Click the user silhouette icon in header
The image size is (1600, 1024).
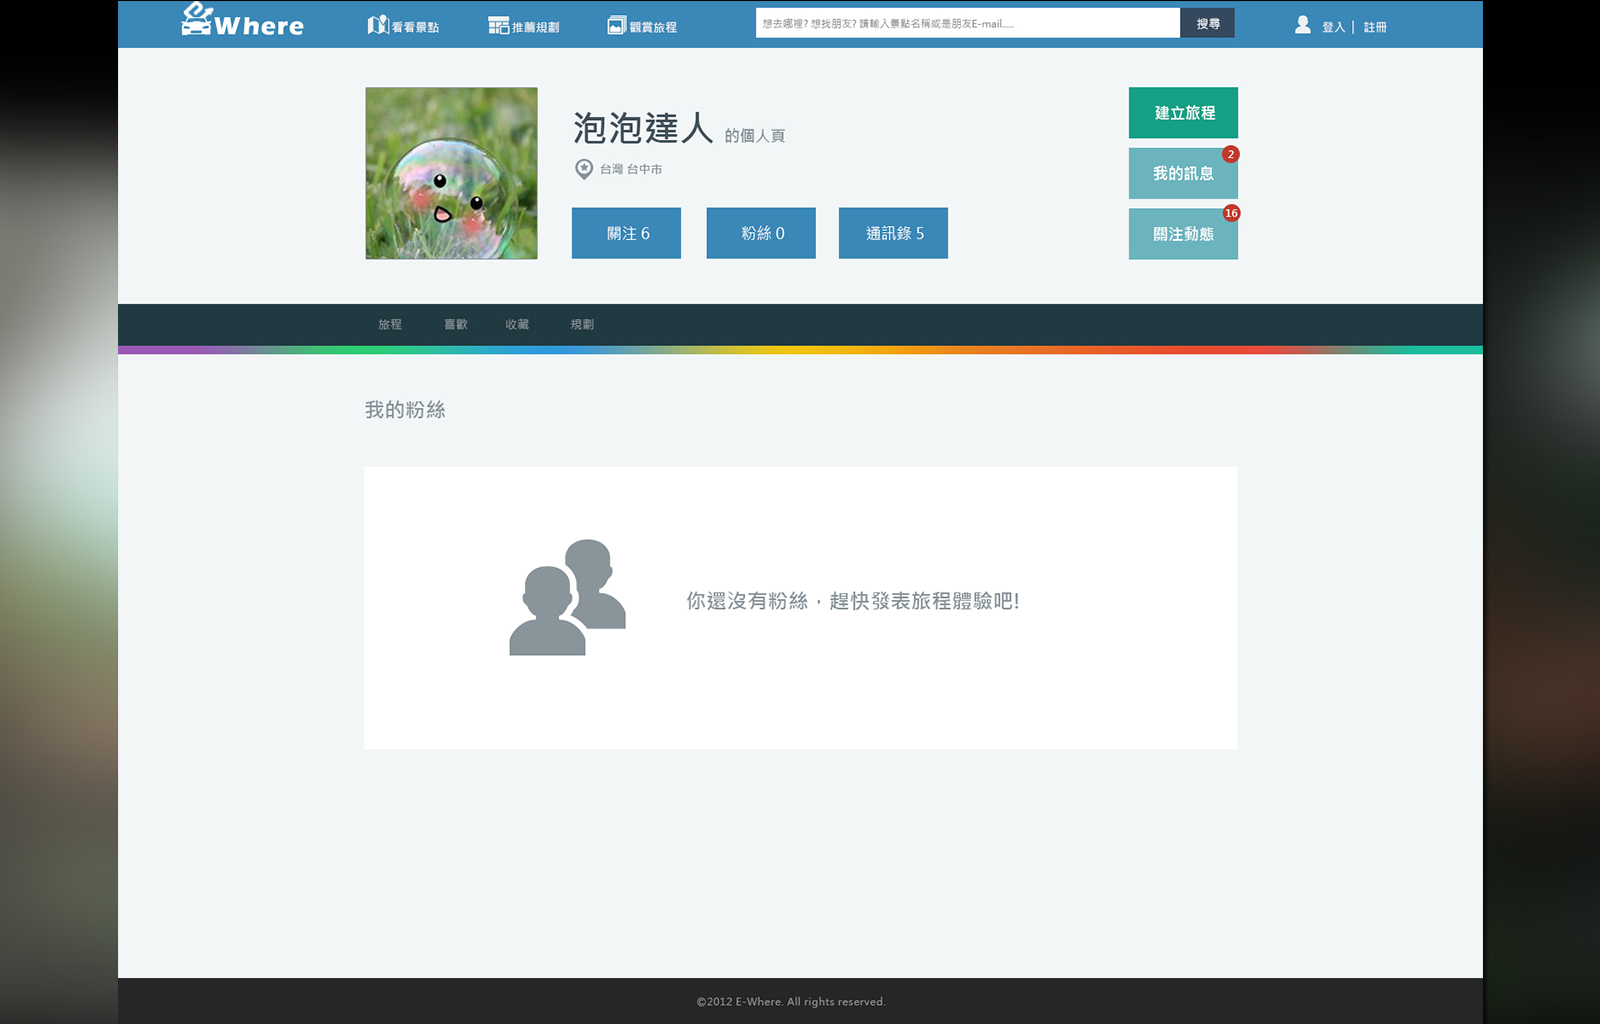pos(1302,25)
